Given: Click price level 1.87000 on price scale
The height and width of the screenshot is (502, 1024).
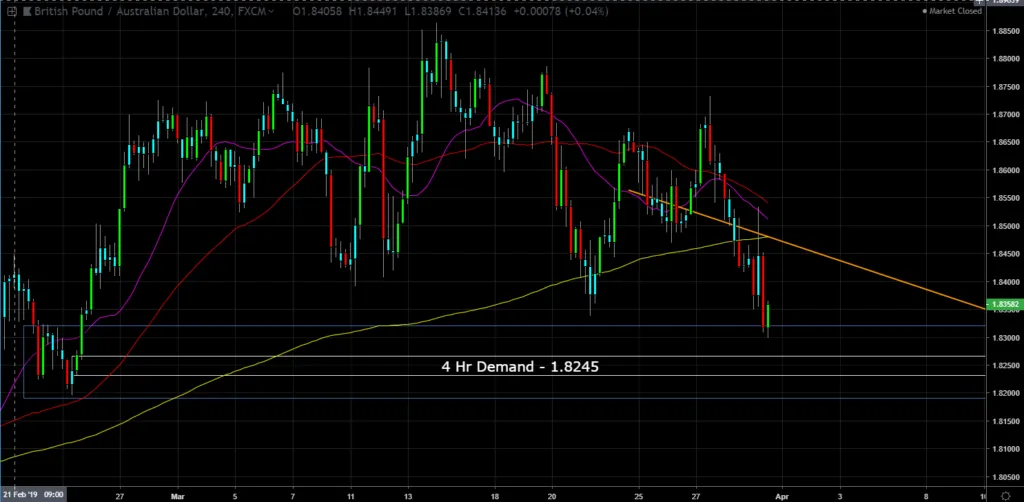Looking at the screenshot, I should click(x=1005, y=115).
